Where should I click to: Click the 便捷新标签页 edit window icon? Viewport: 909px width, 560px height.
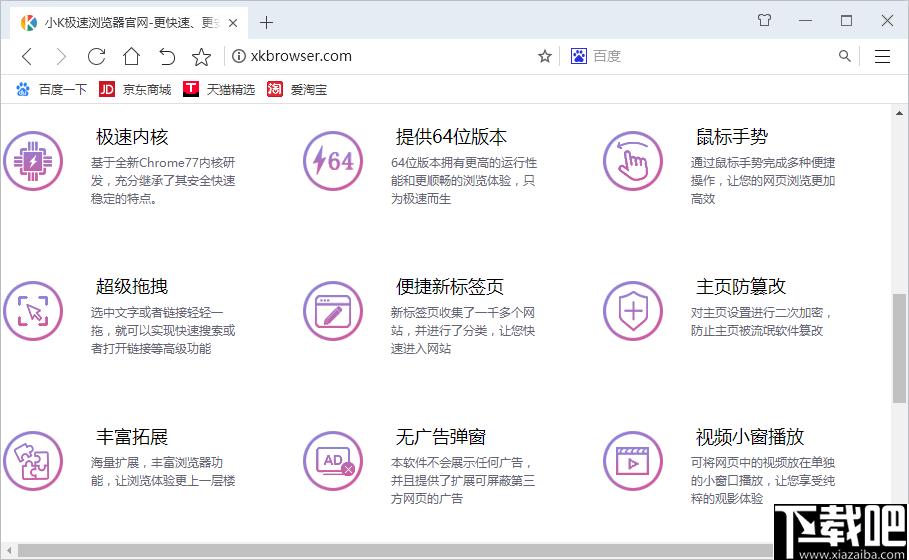pyautogui.click(x=333, y=311)
